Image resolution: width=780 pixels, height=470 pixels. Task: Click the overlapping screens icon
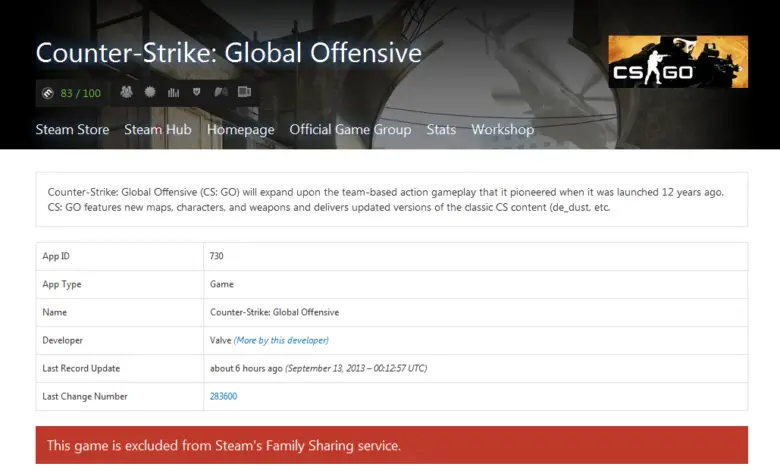[x=244, y=92]
